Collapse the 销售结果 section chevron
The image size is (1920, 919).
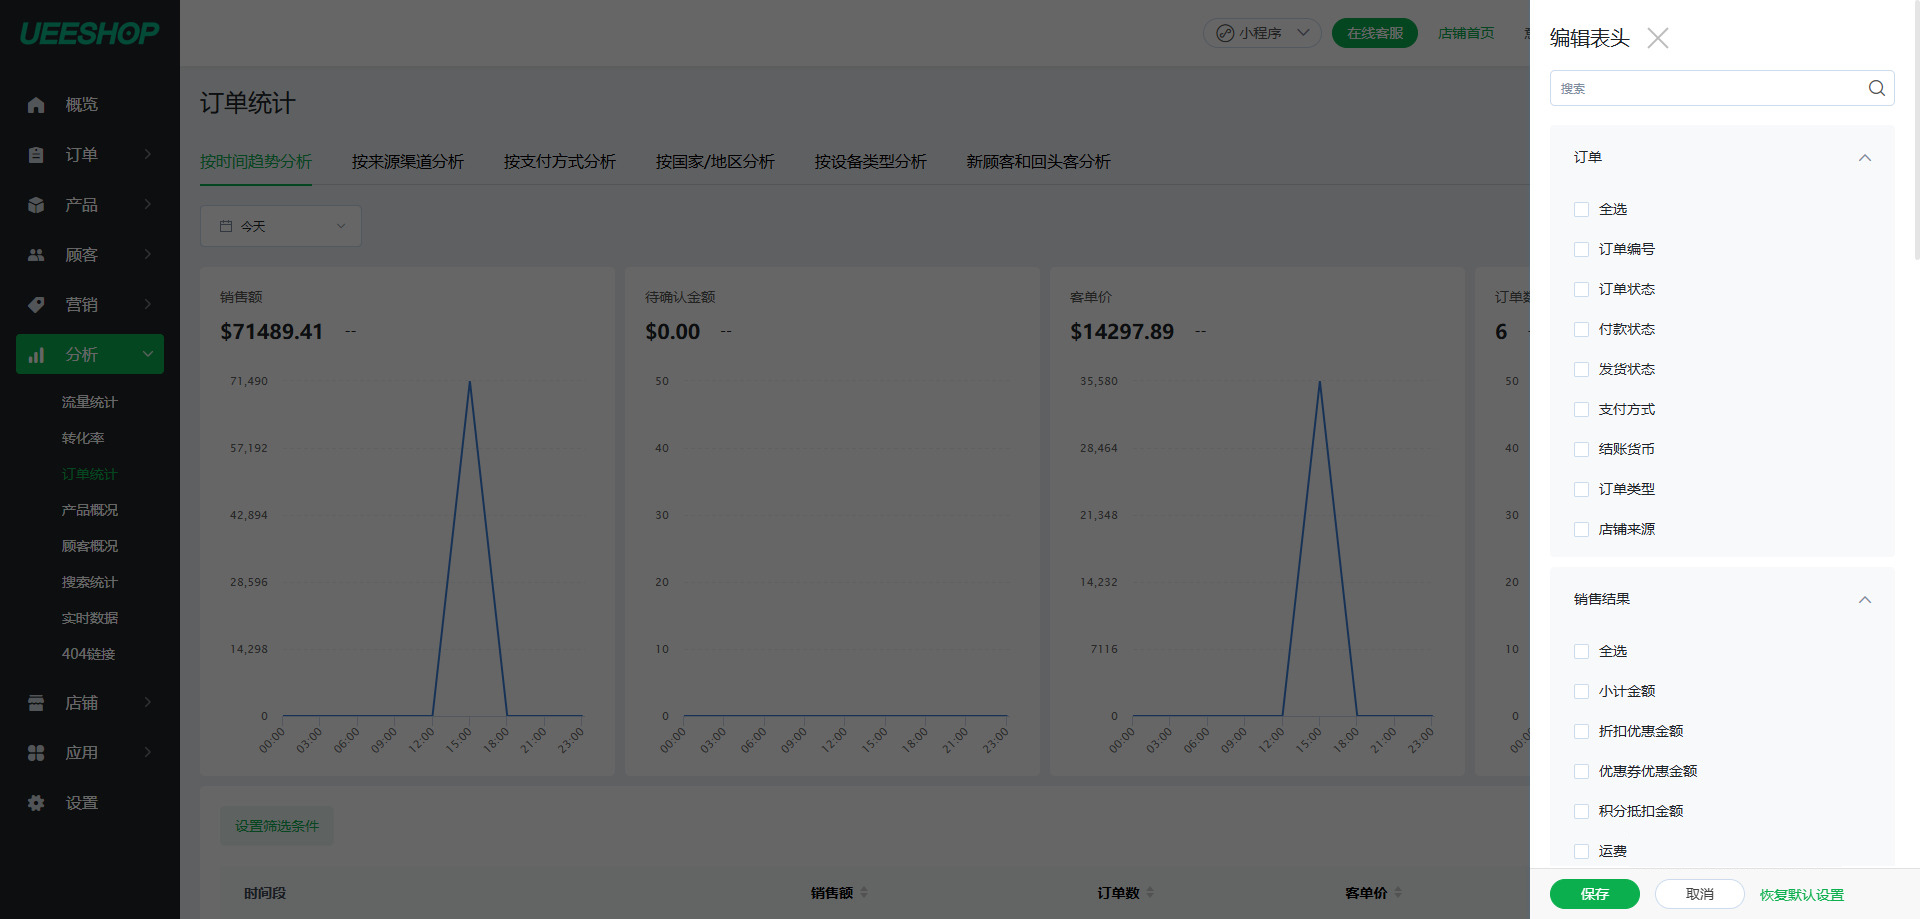point(1864,600)
